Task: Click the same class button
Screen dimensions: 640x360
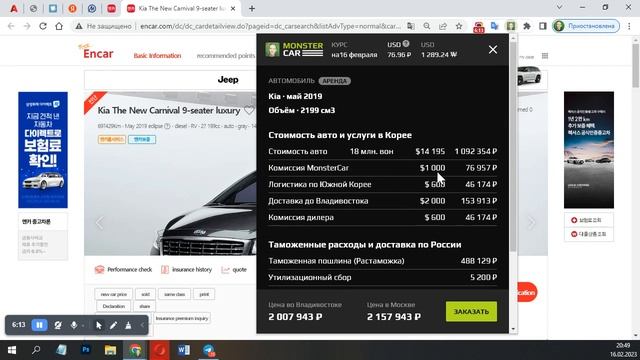Action: pyautogui.click(x=174, y=294)
